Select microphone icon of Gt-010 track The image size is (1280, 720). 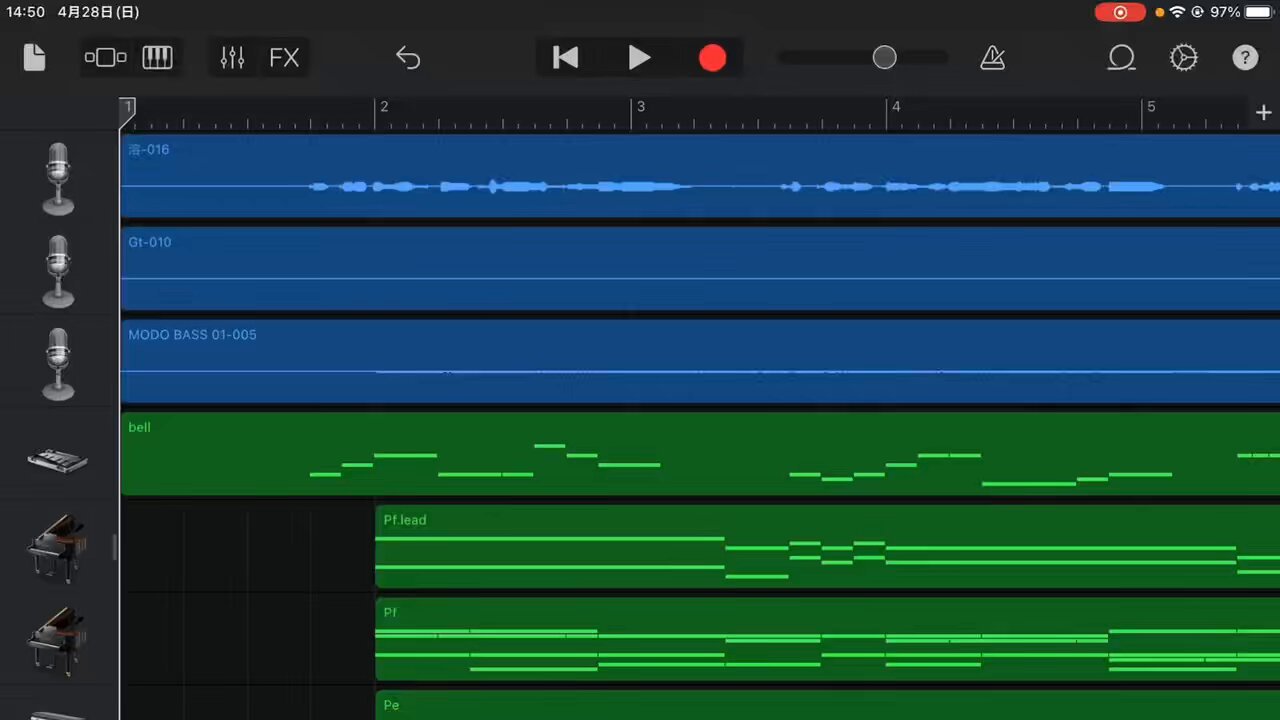58,271
